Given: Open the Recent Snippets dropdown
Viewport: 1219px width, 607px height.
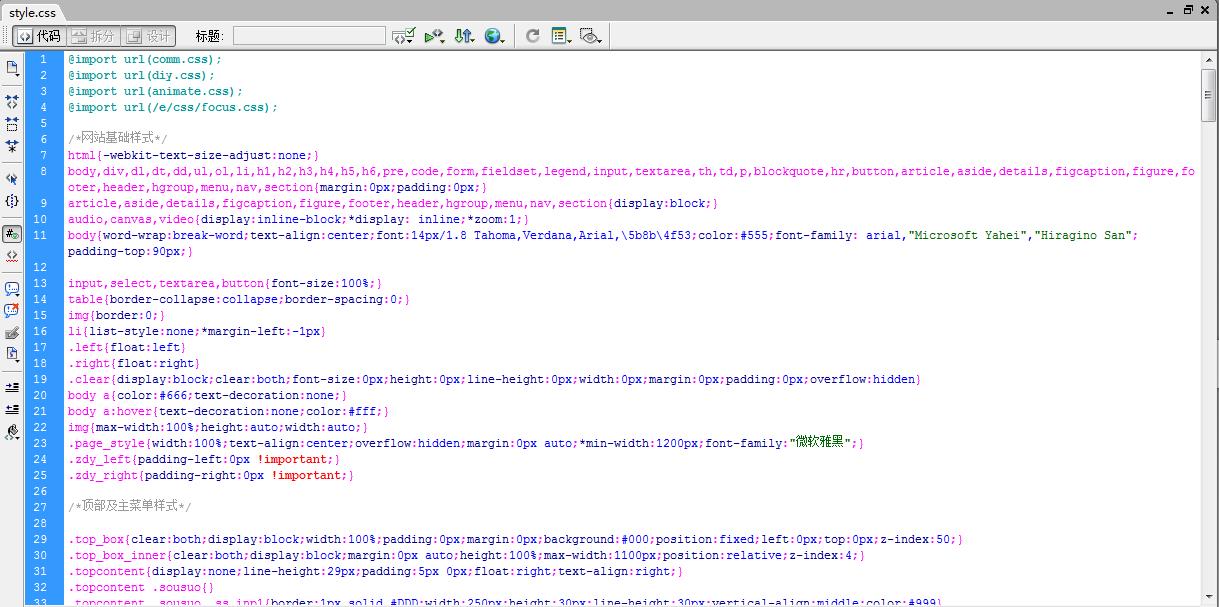Looking at the screenshot, I should tap(12, 354).
